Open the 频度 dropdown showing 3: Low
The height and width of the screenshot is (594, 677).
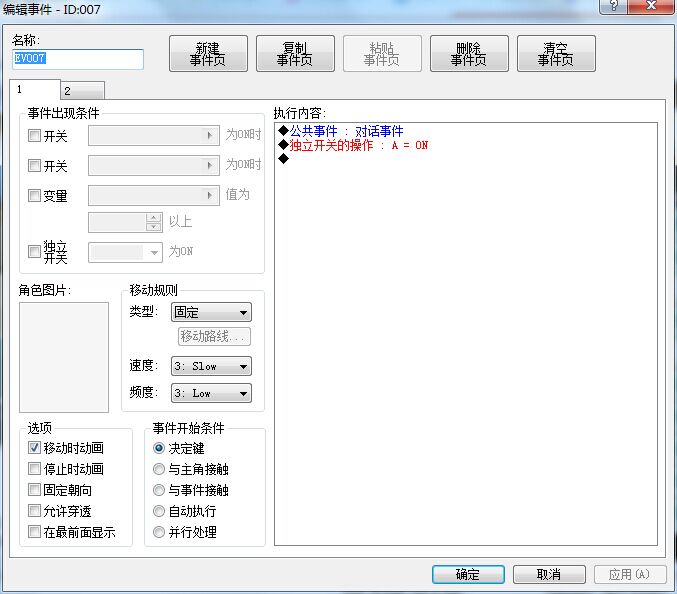[x=211, y=393]
